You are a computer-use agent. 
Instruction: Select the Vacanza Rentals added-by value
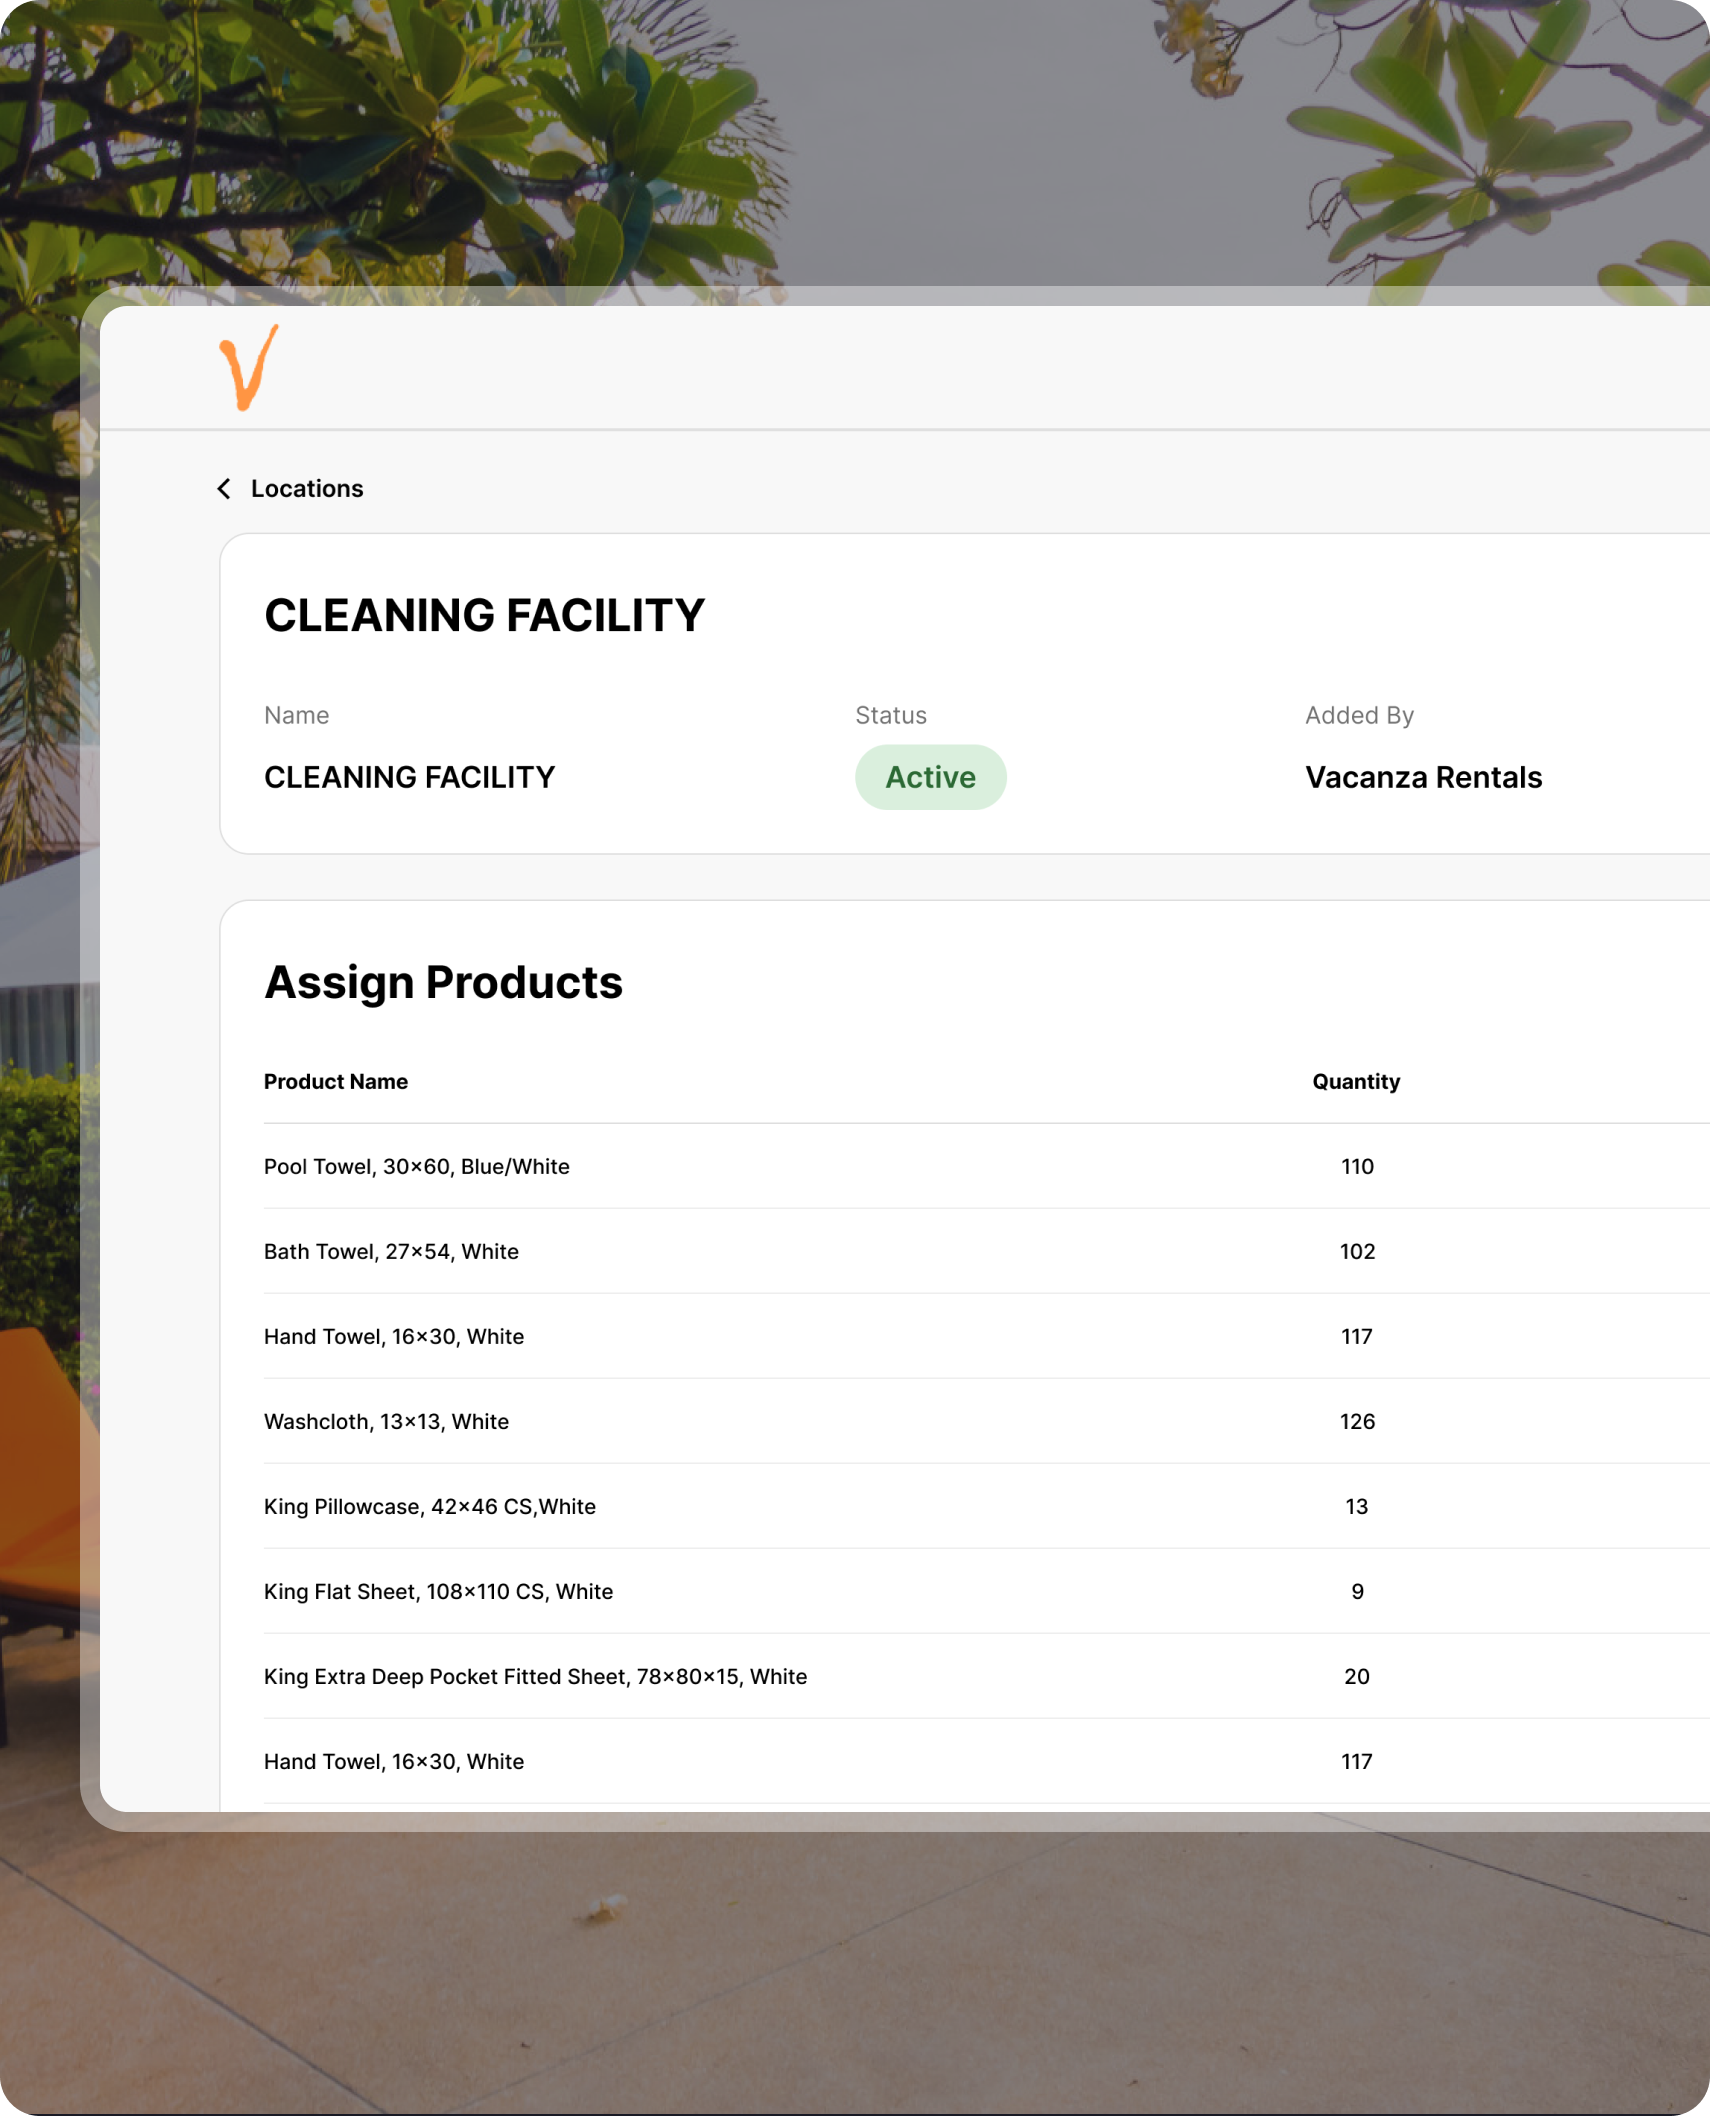pyautogui.click(x=1423, y=777)
